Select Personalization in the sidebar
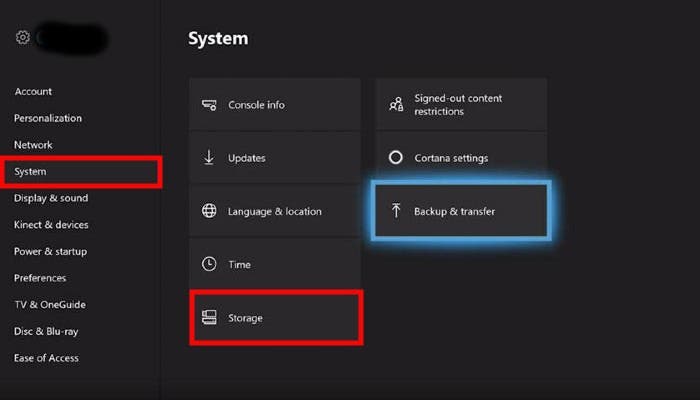This screenshot has height=400, width=700. tap(48, 118)
